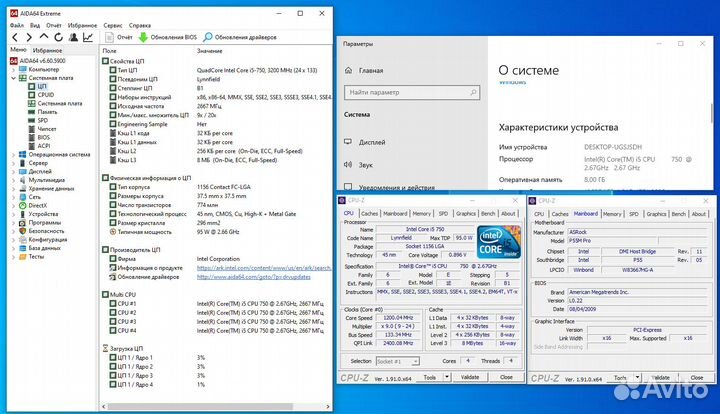Expand Операционная система tree node
Viewport: 720px width, 414px height.
(13, 155)
